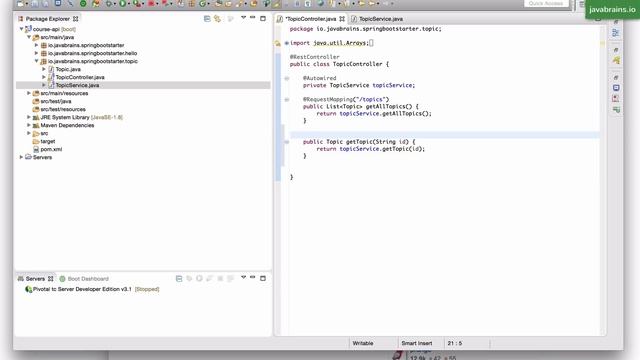Switch to the Boot Dashboard tab

84,279
